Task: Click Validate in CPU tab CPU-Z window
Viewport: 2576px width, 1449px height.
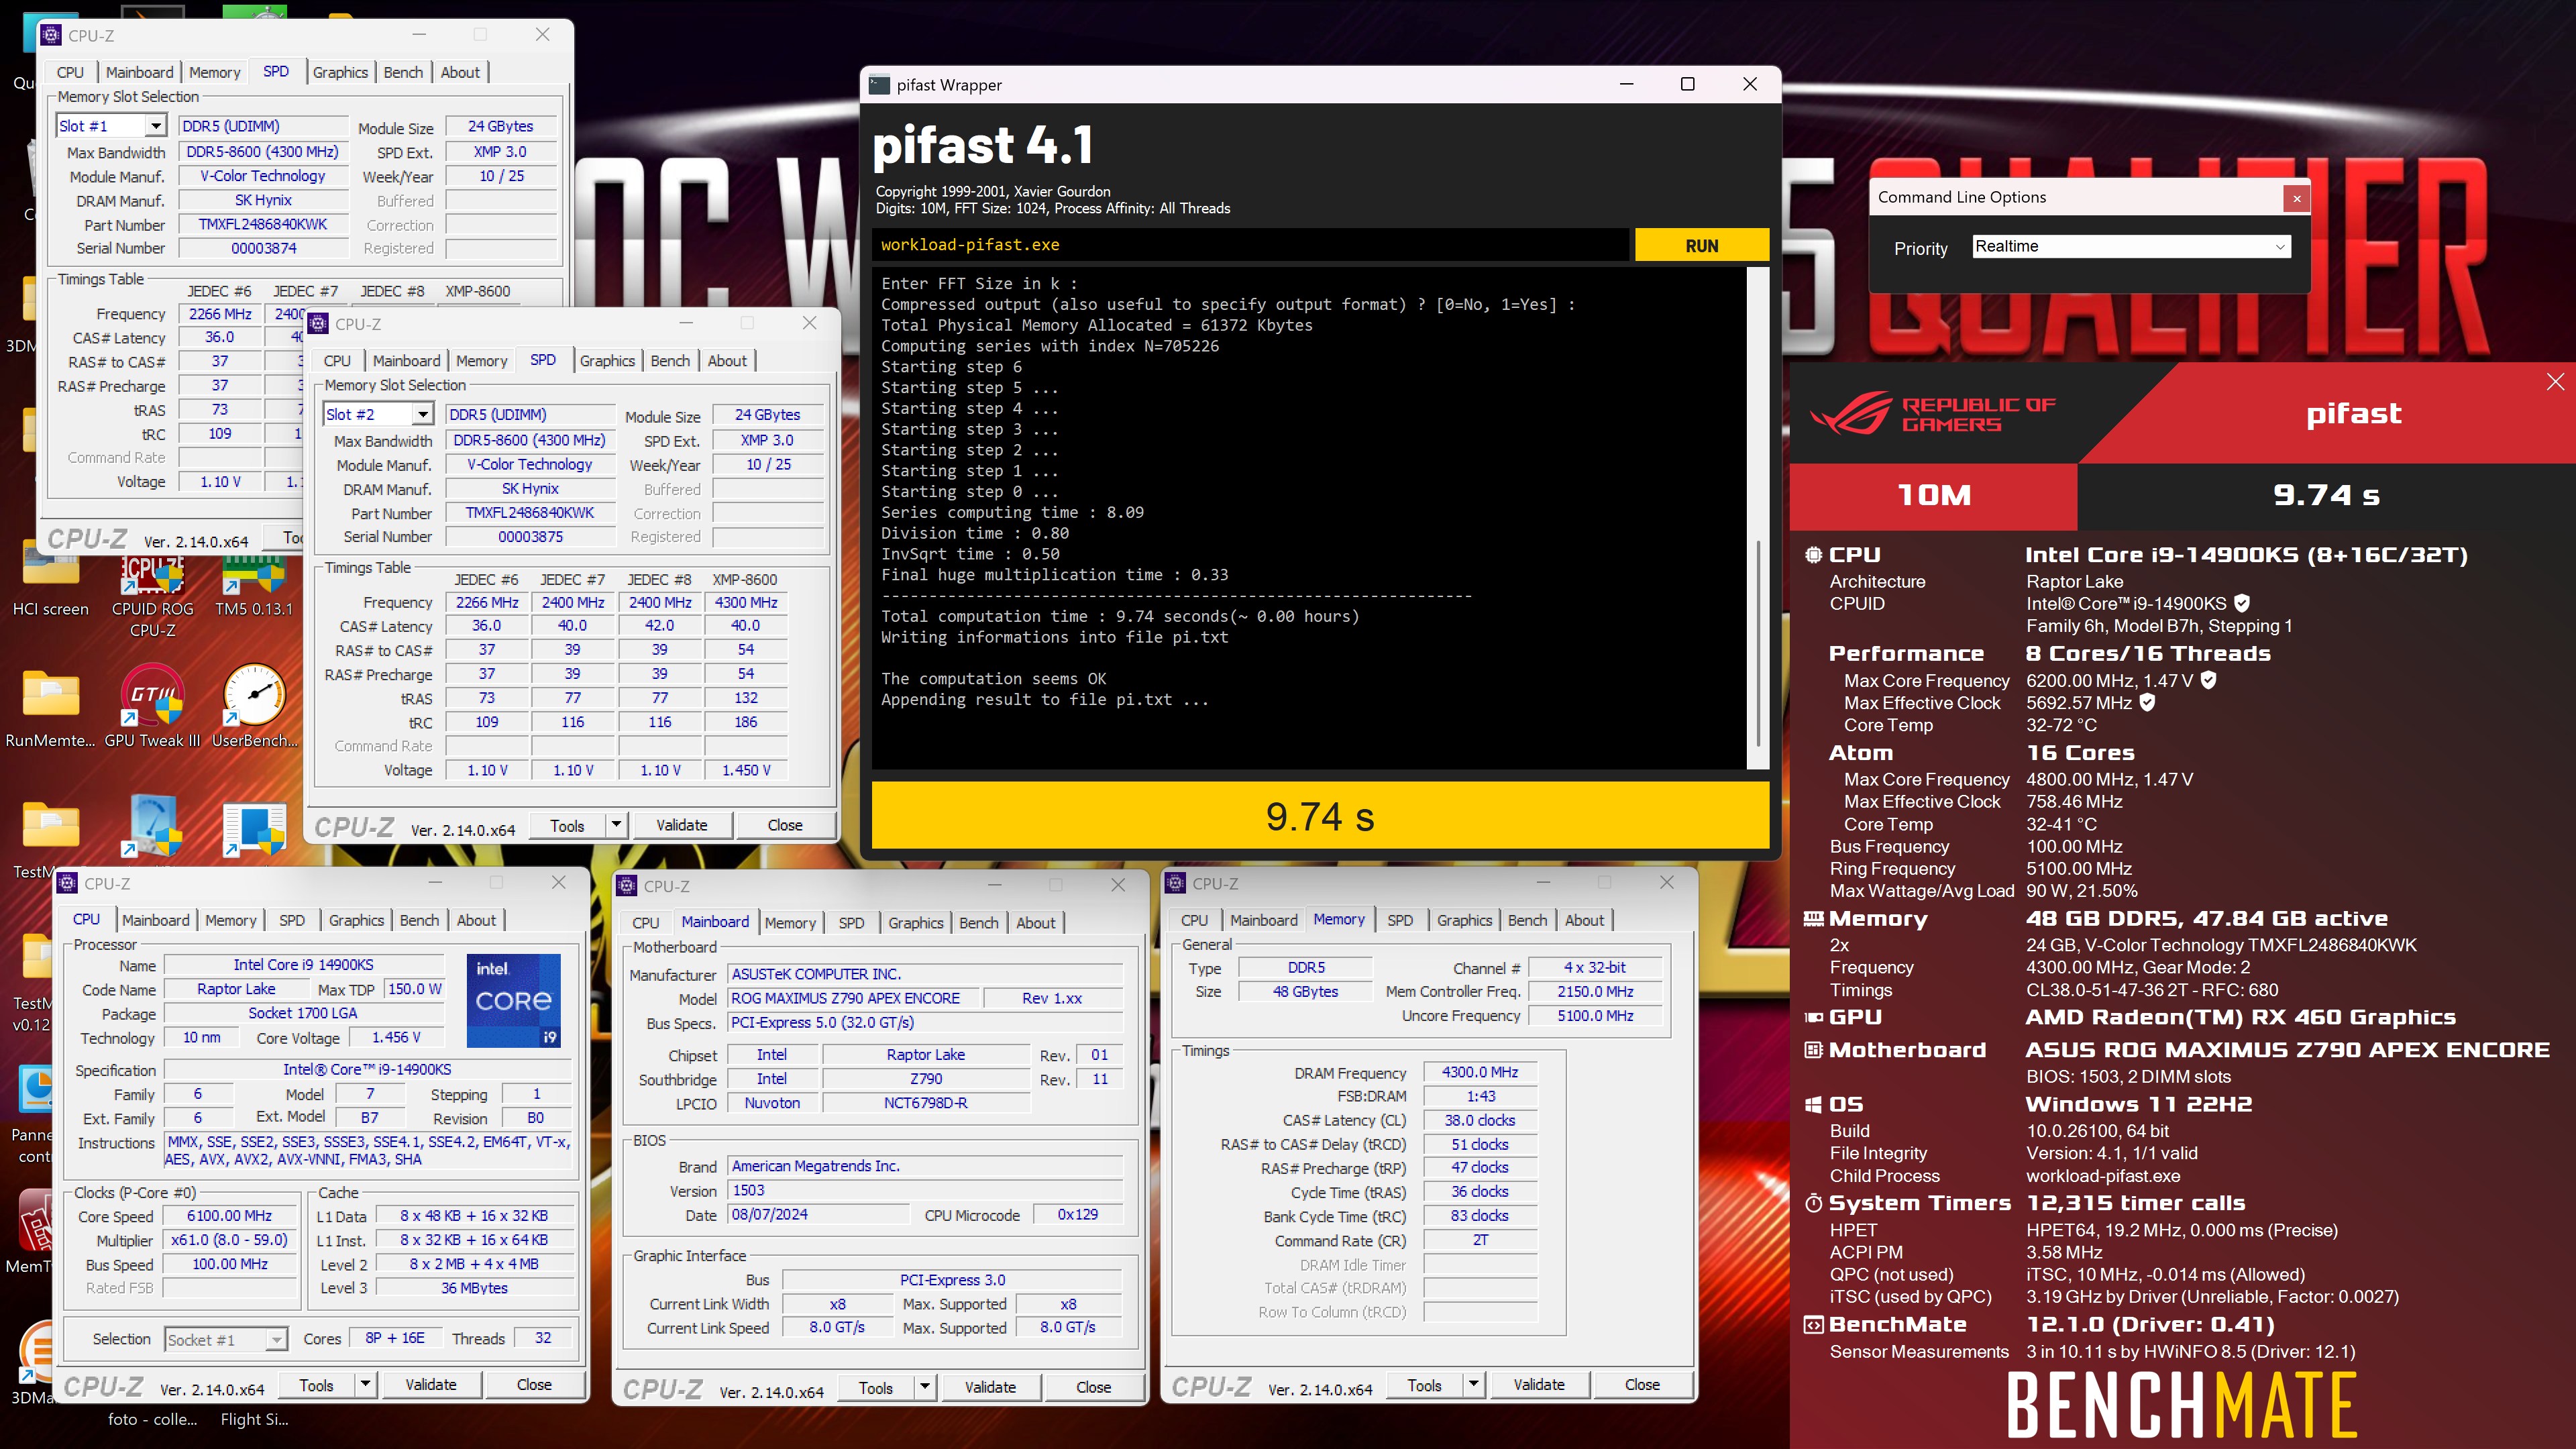Action: point(430,1385)
